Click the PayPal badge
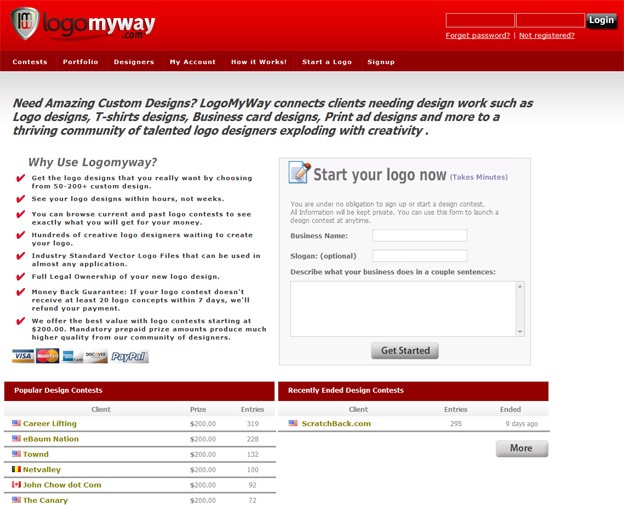The height and width of the screenshot is (507, 624). tap(129, 357)
